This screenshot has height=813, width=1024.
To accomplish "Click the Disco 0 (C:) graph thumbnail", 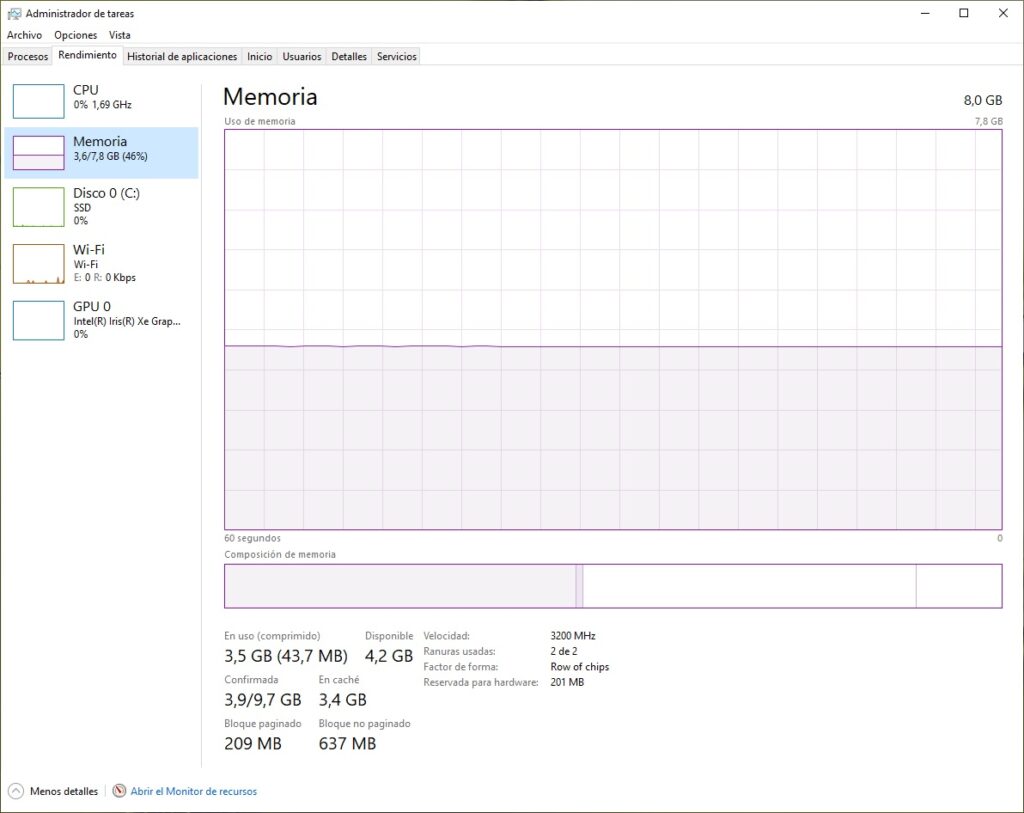I will click(x=38, y=206).
